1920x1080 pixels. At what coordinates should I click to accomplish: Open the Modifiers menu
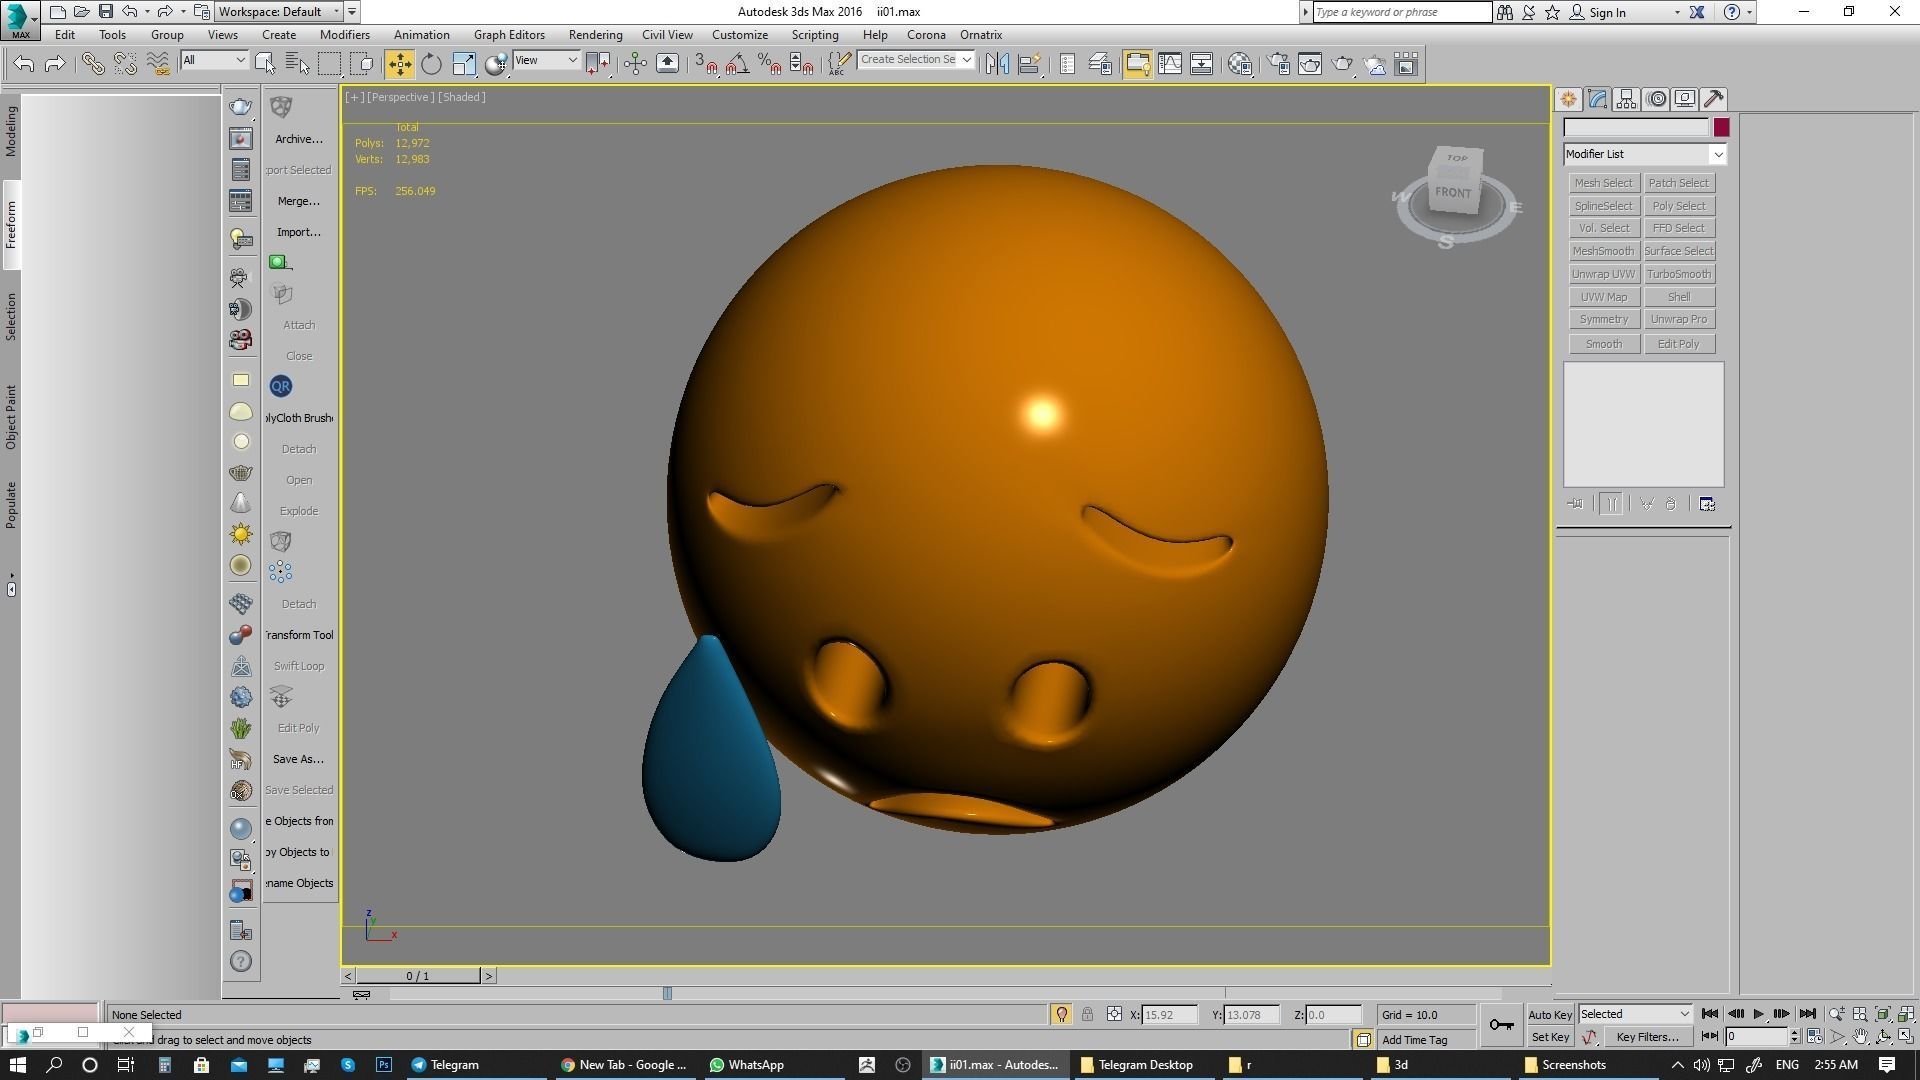[345, 35]
